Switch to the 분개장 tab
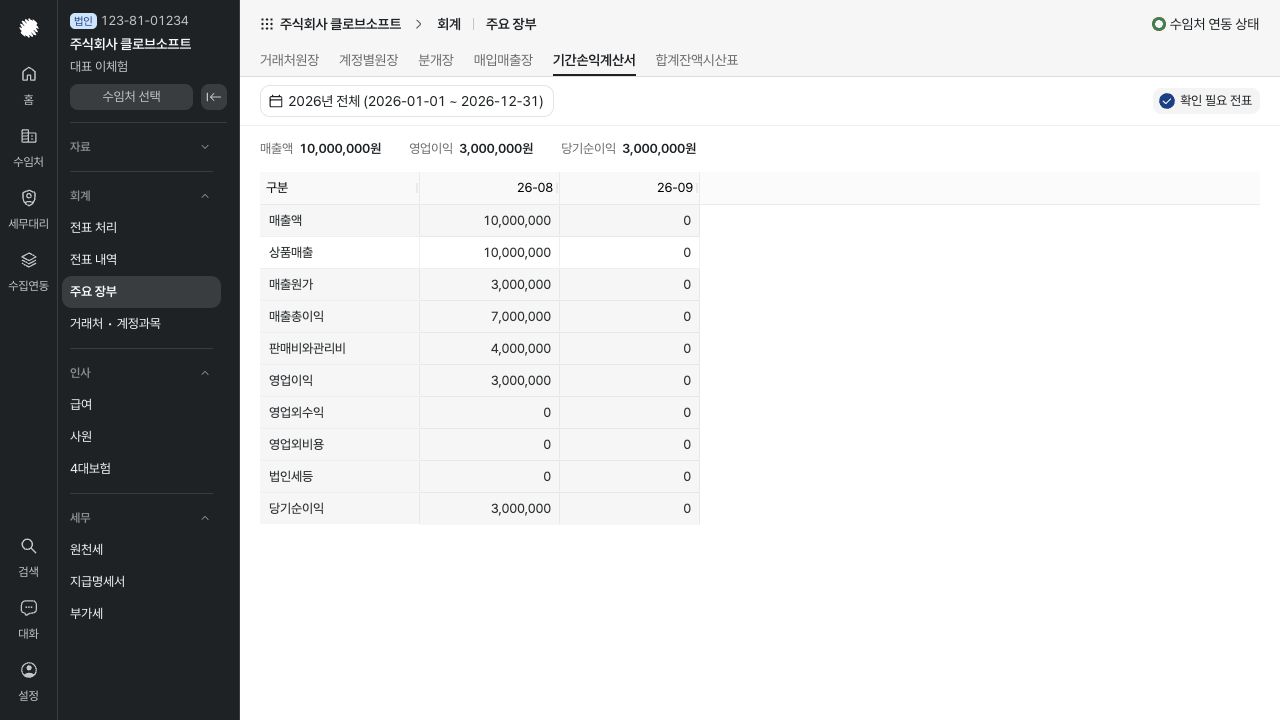Viewport: 1280px width, 720px height. pyautogui.click(x=436, y=60)
